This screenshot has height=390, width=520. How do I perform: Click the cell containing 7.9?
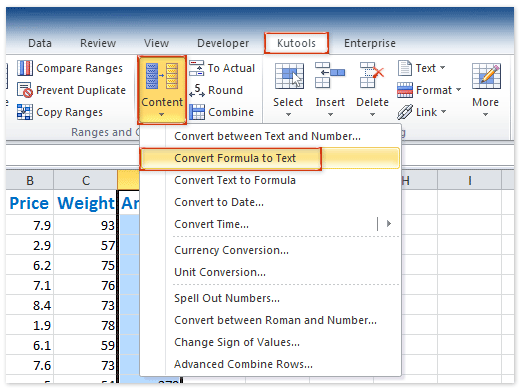[29, 225]
